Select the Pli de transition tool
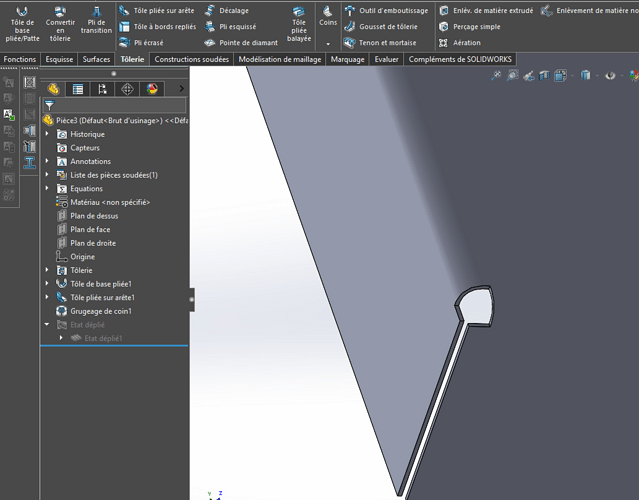The image size is (639, 500). coord(97,23)
